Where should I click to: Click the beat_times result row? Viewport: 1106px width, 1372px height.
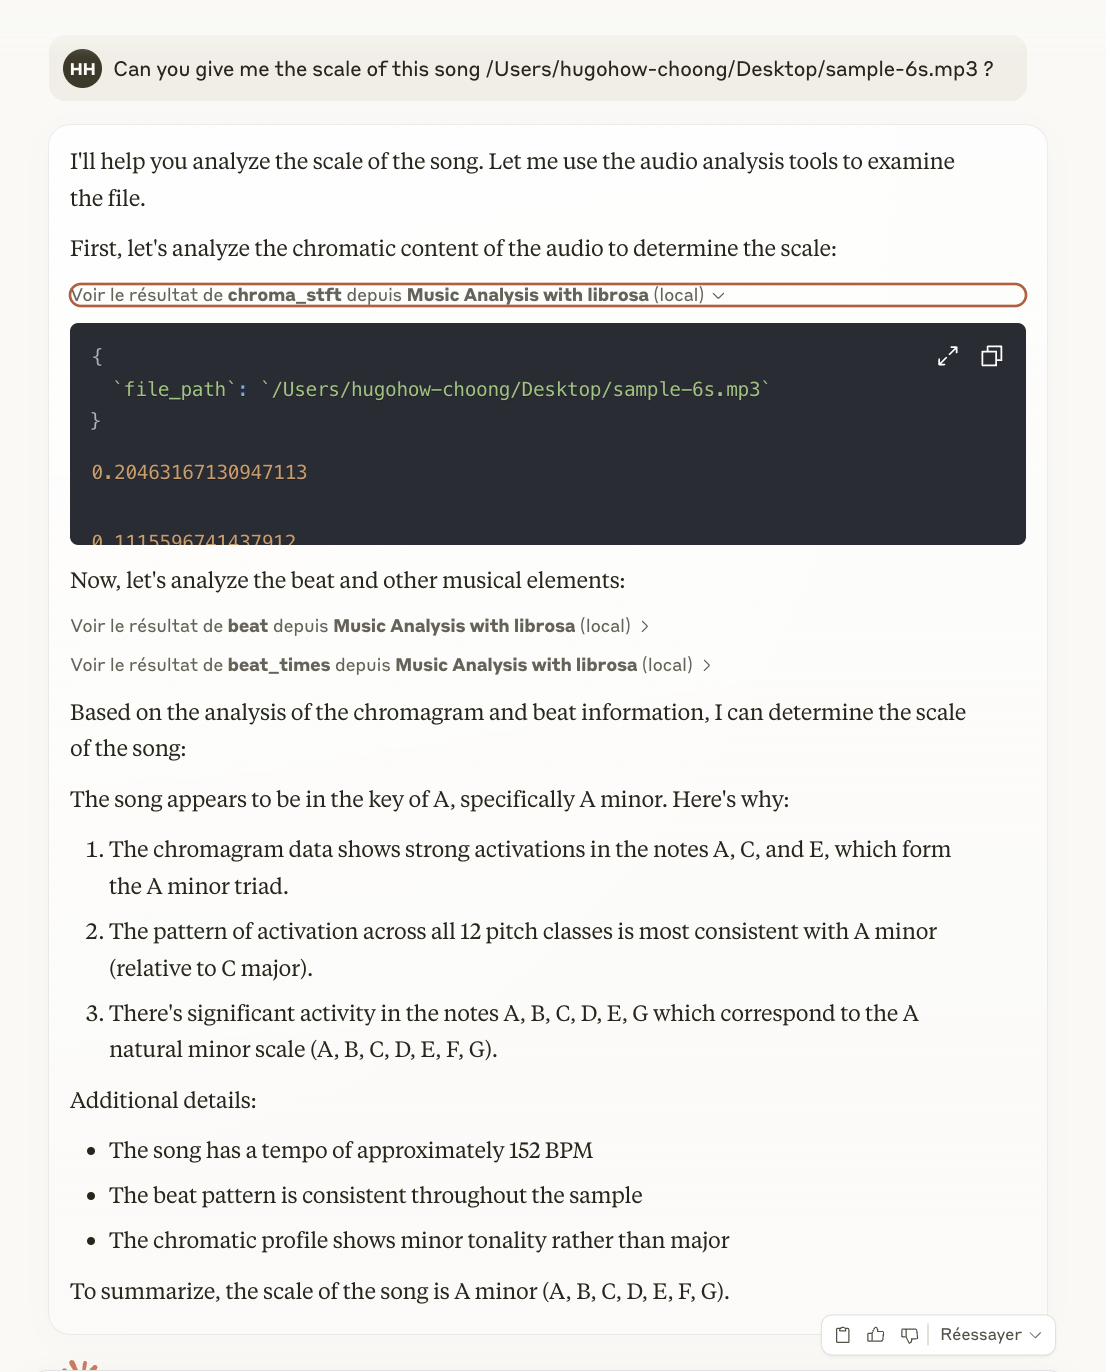pyautogui.click(x=380, y=665)
